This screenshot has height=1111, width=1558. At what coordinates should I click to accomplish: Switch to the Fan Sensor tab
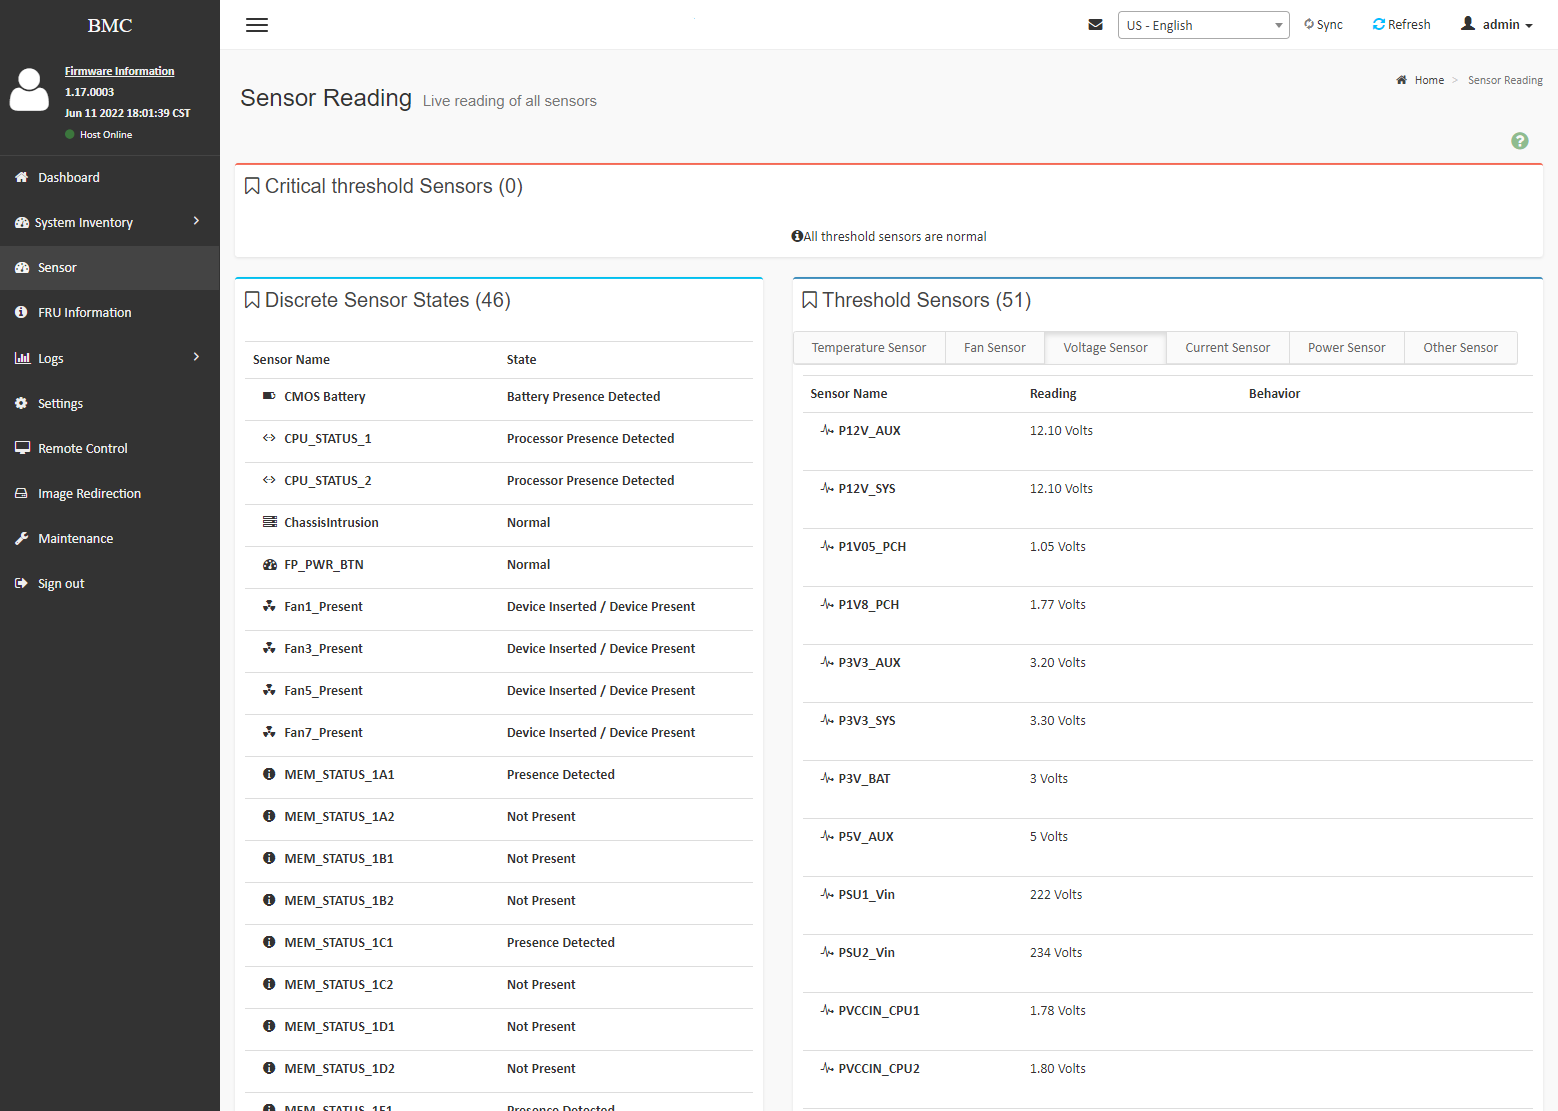coord(994,348)
